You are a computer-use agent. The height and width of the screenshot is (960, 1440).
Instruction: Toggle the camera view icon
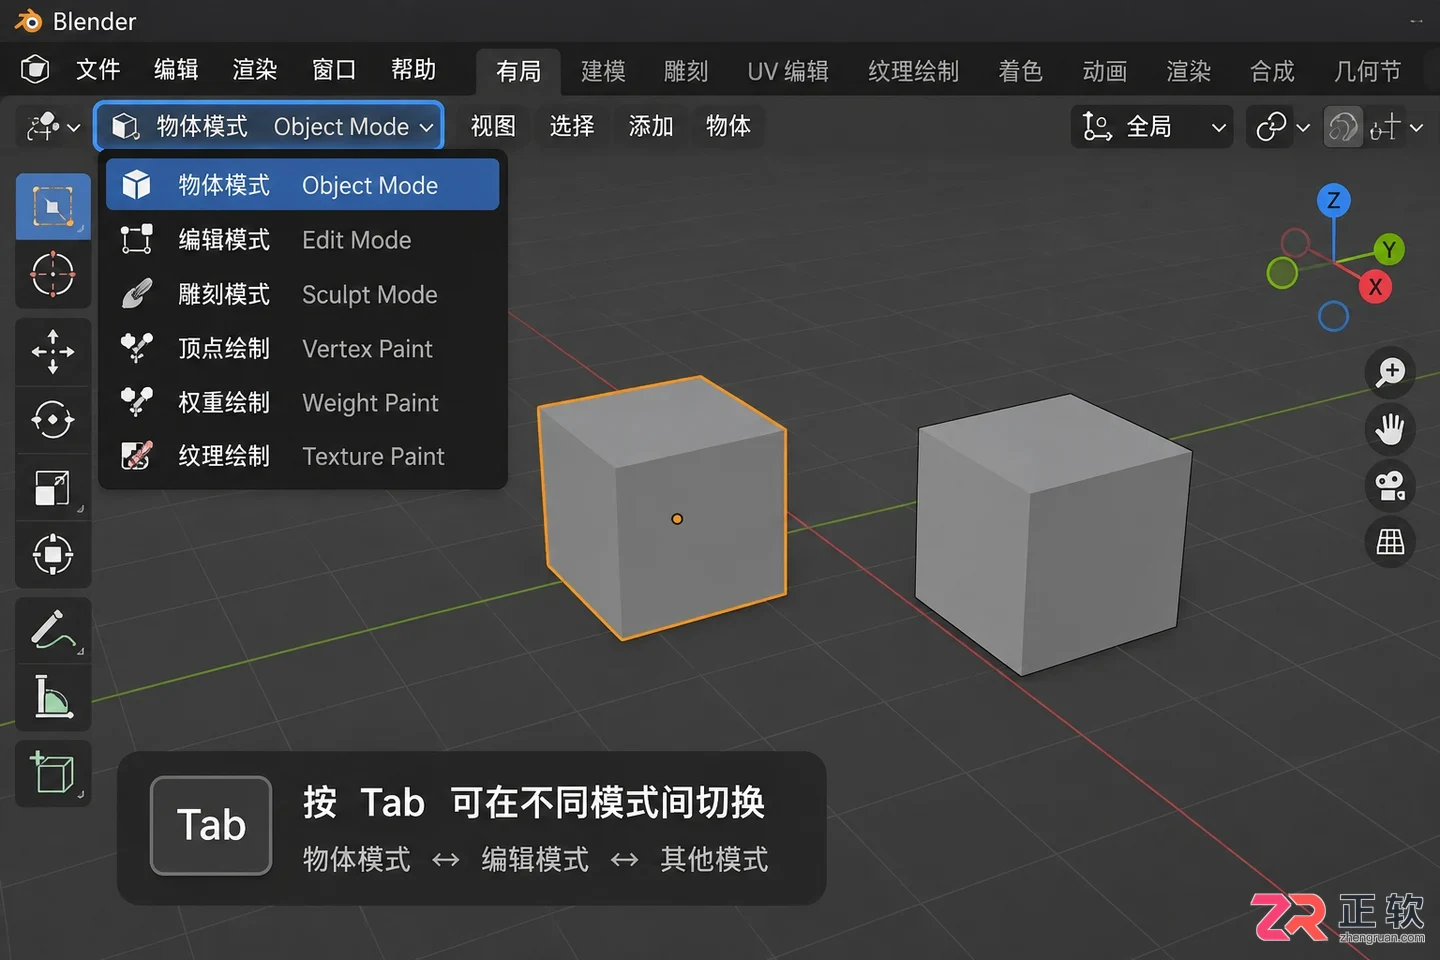[1390, 486]
